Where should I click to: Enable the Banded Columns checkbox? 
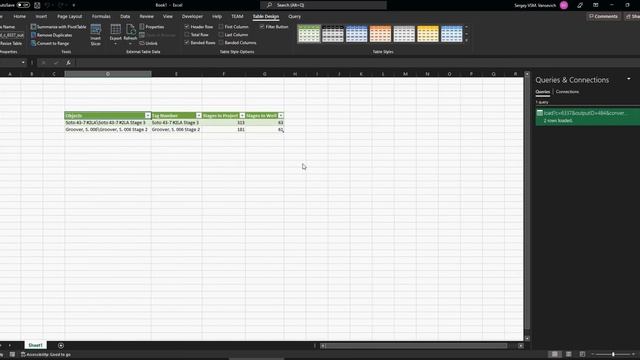[221, 42]
